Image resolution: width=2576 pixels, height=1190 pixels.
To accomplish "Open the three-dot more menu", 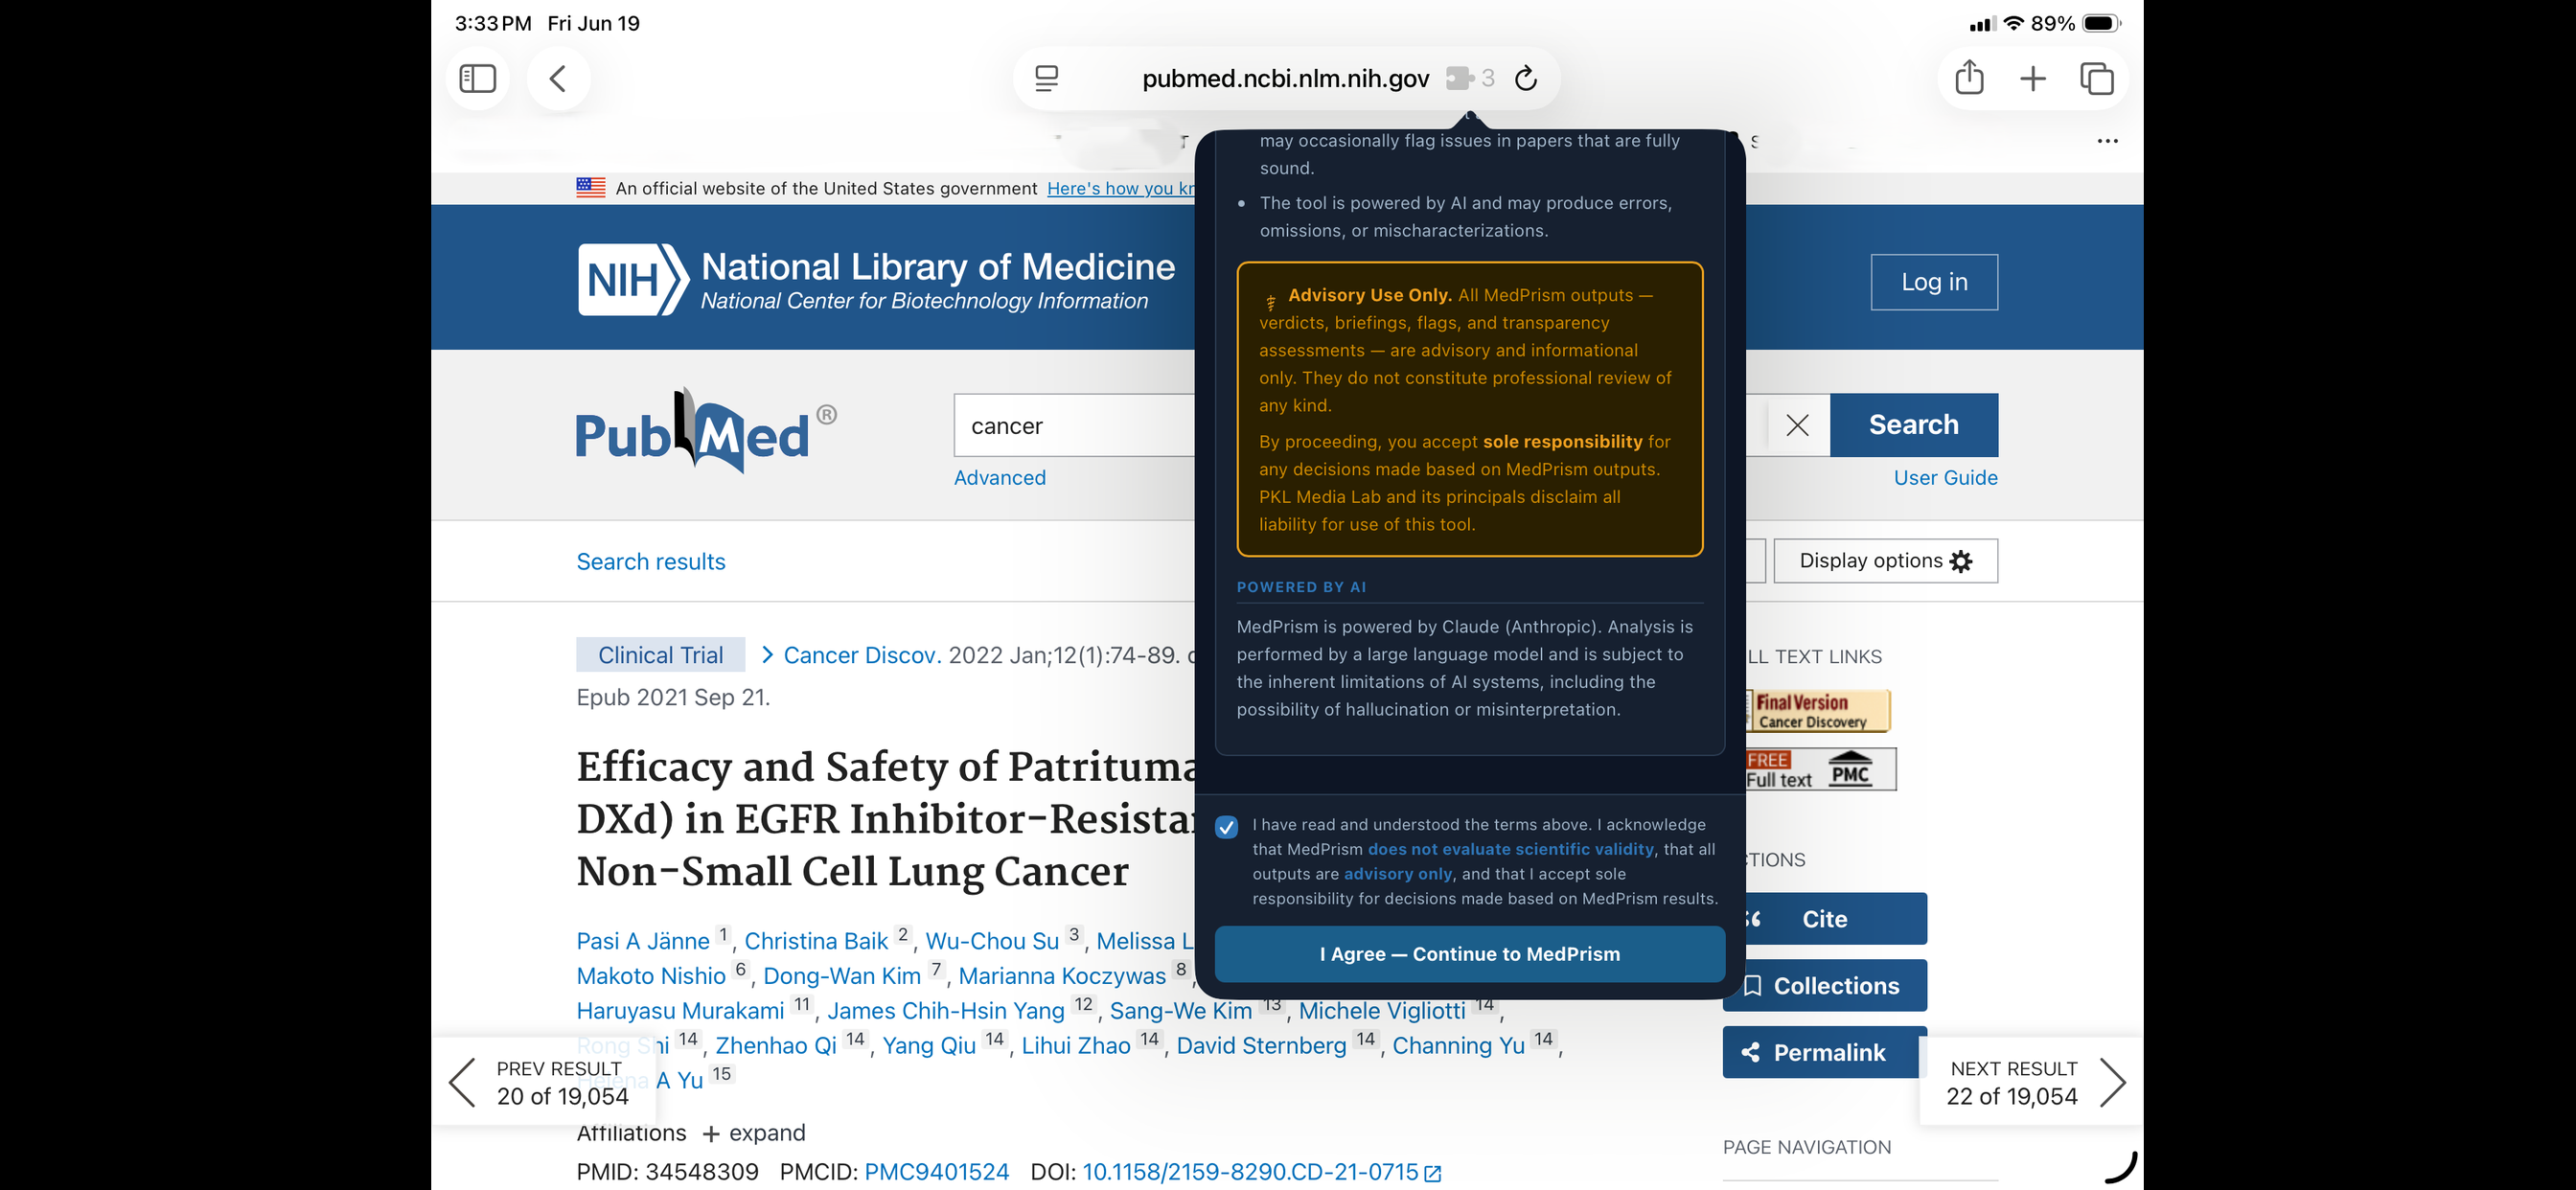I will pos(2107,141).
